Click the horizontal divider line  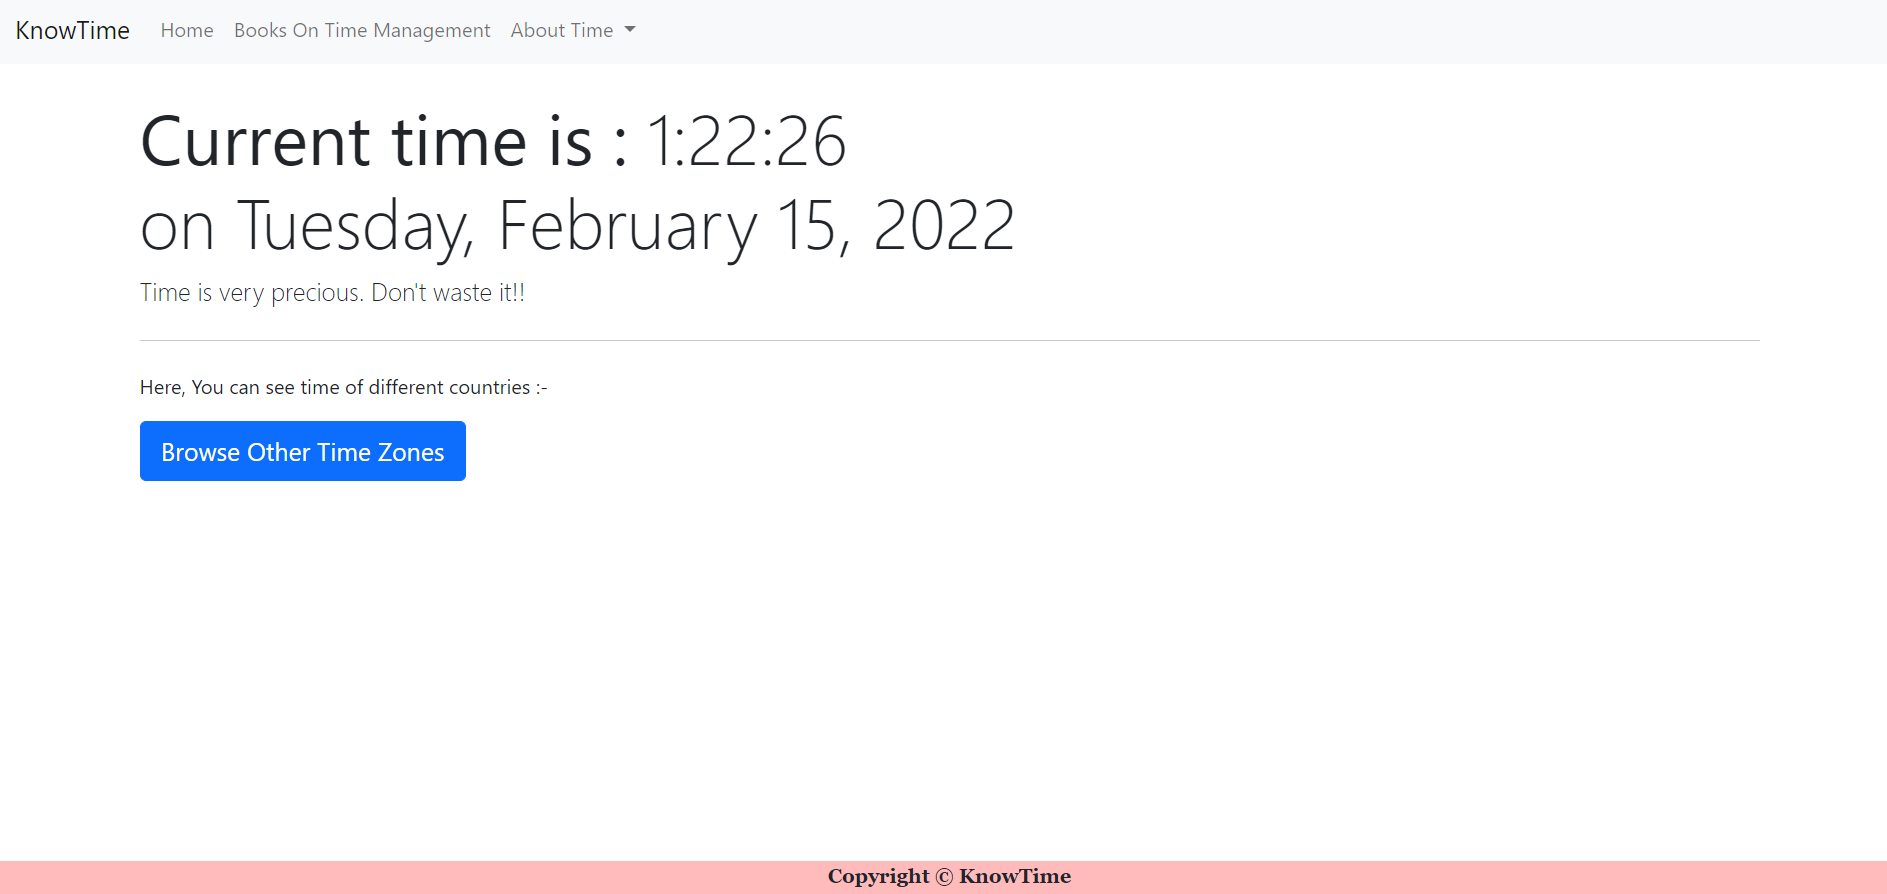[x=948, y=338]
